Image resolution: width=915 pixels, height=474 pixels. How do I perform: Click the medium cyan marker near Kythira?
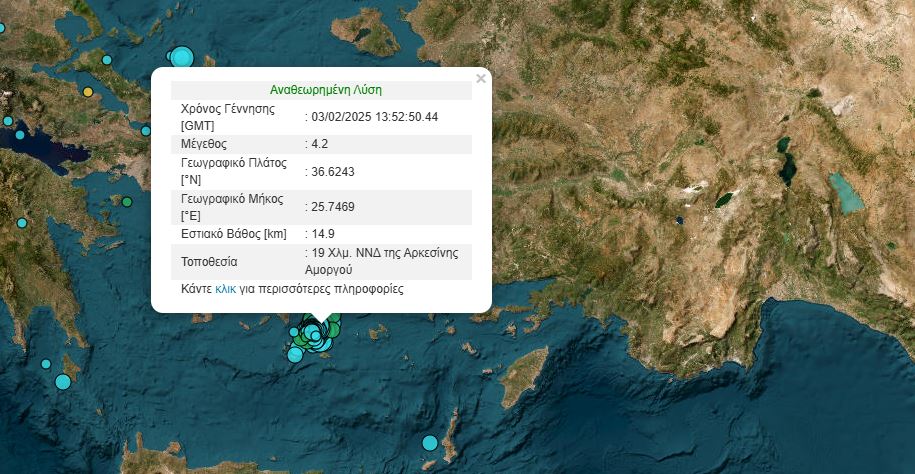click(x=63, y=382)
